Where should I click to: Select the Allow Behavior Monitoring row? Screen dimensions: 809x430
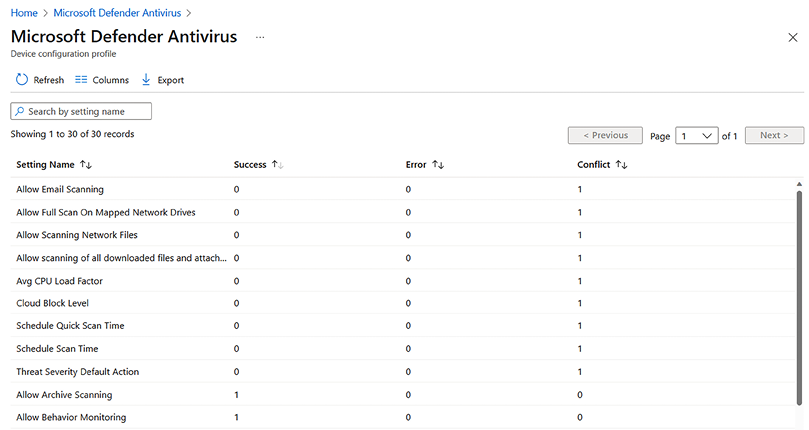(402, 417)
